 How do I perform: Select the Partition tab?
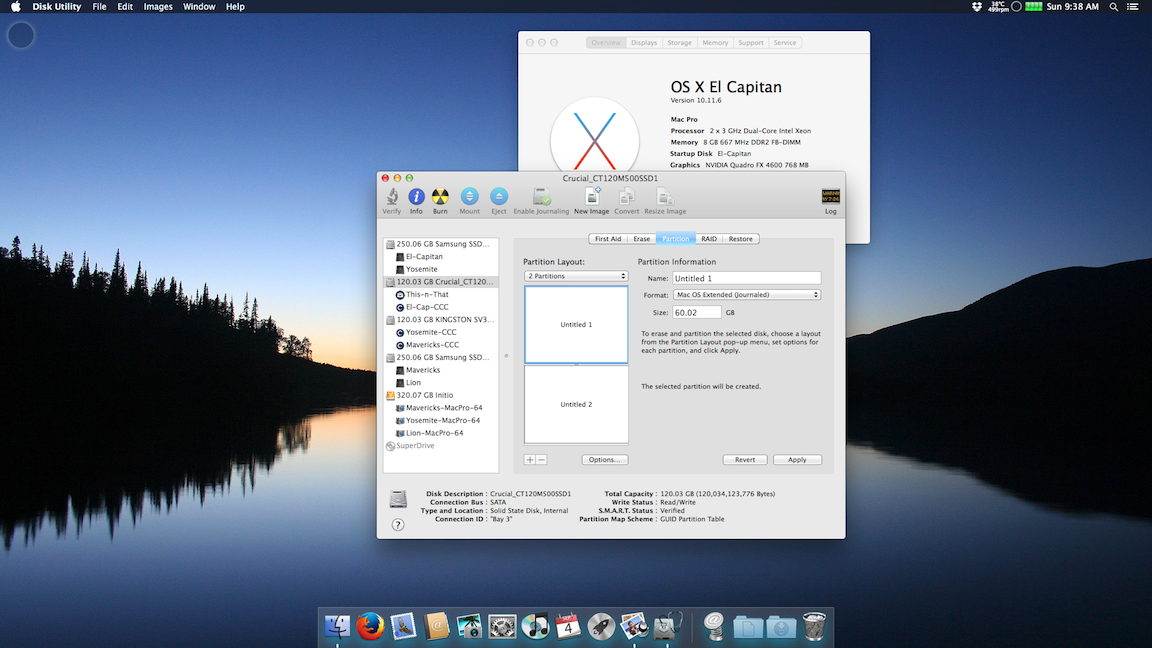pos(675,239)
